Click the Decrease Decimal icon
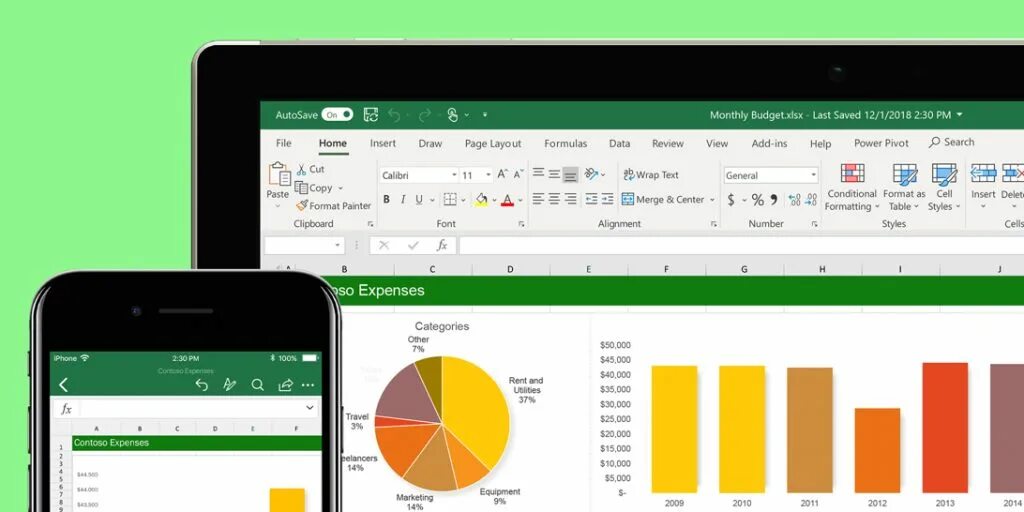Image resolution: width=1024 pixels, height=512 pixels. click(x=811, y=200)
